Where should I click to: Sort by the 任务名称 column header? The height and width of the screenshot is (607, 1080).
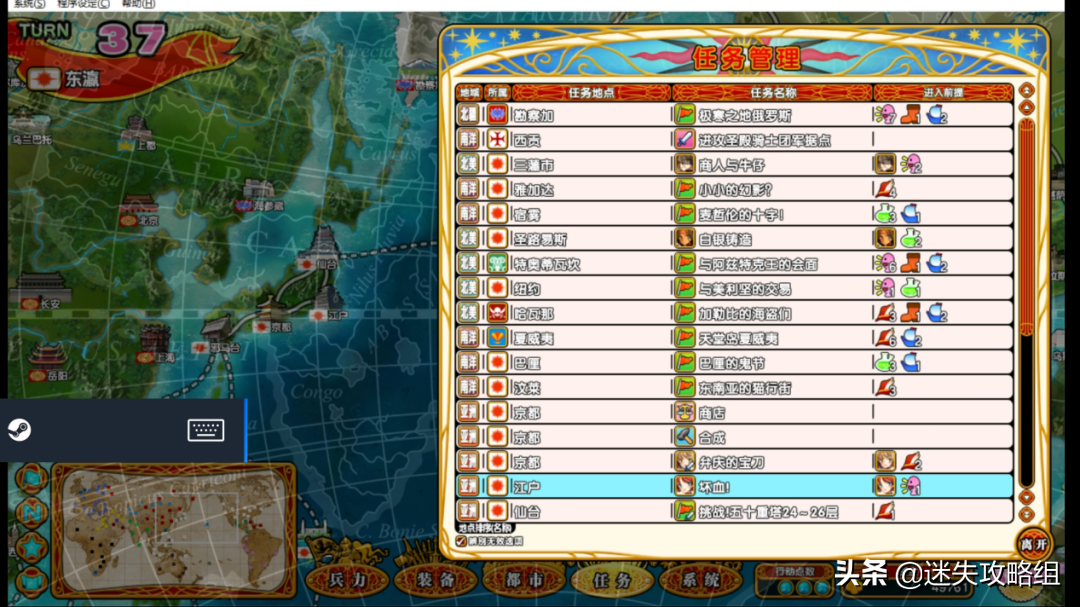click(x=773, y=92)
